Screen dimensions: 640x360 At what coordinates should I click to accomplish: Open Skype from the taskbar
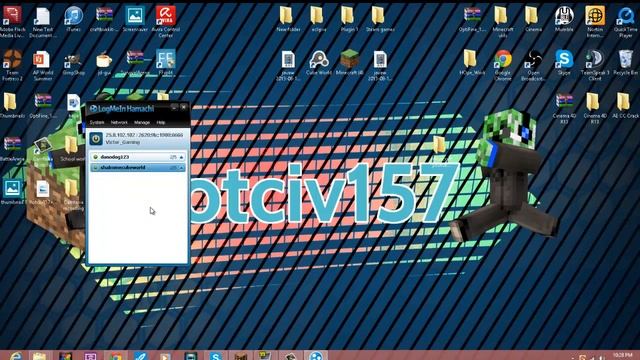[215, 356]
